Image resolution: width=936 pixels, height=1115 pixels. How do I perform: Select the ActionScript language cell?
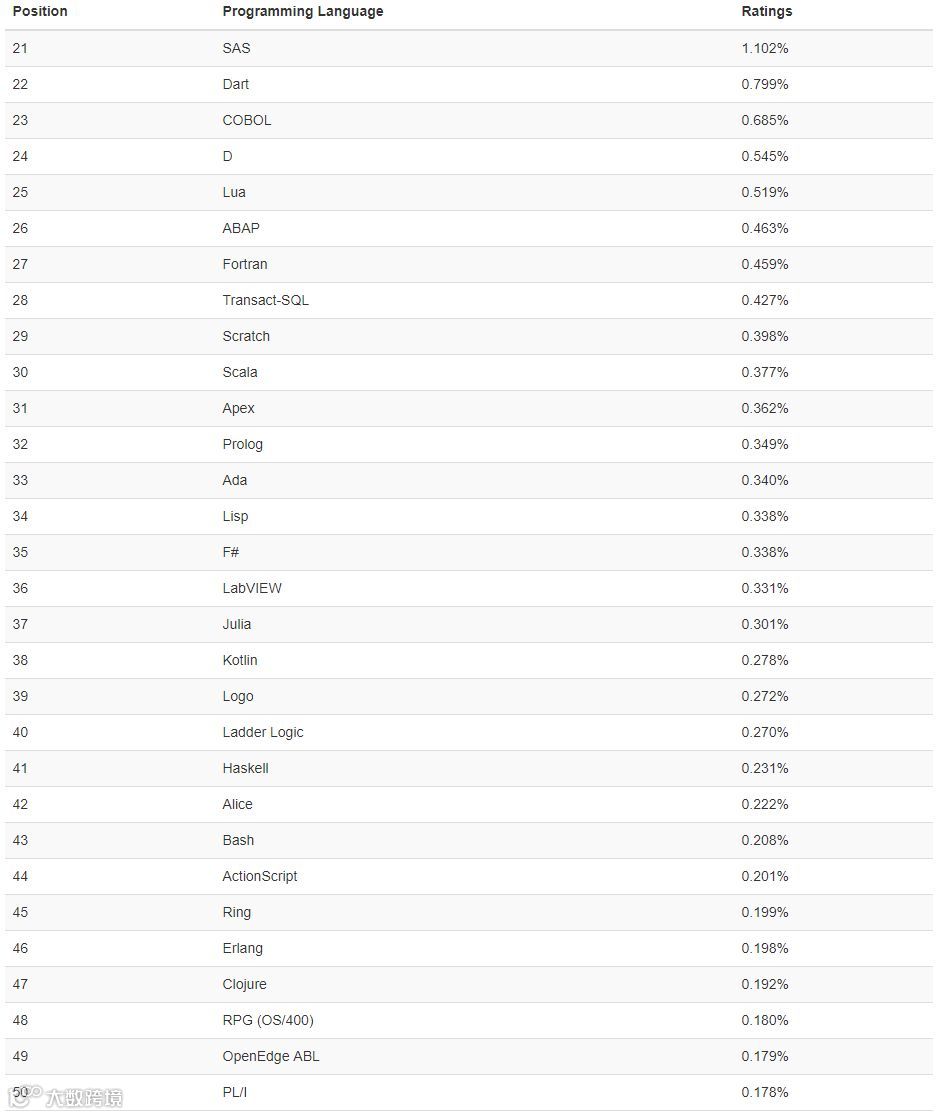coord(260,876)
